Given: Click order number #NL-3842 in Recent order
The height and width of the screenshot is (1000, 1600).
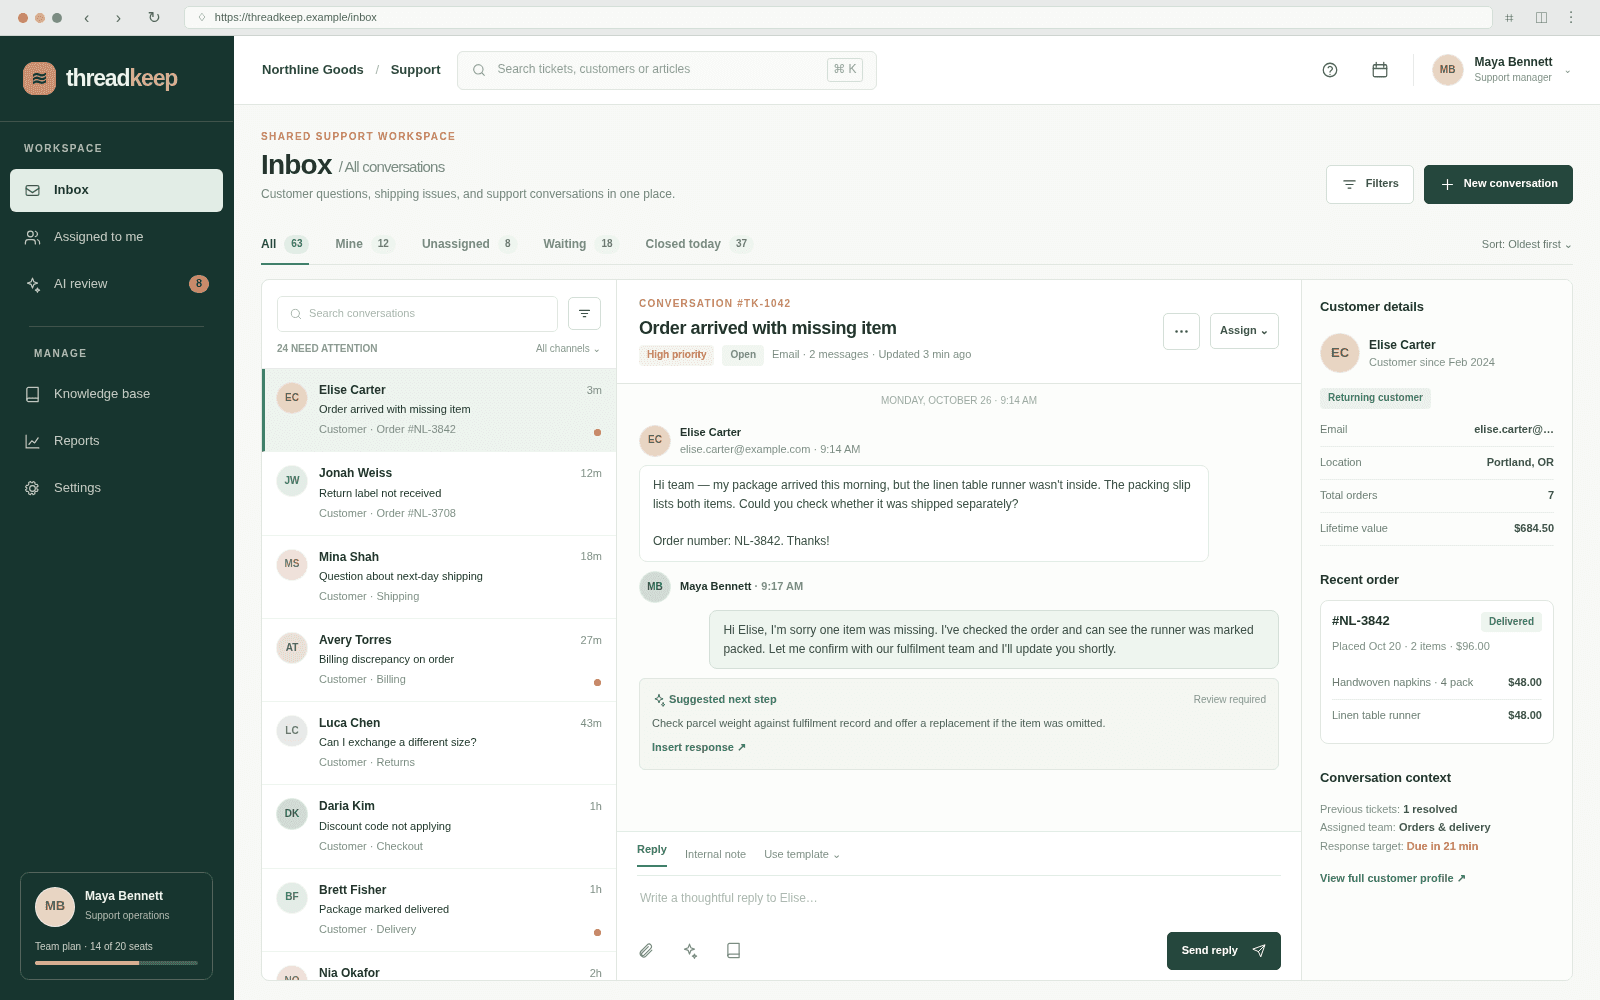Looking at the screenshot, I should point(1361,621).
